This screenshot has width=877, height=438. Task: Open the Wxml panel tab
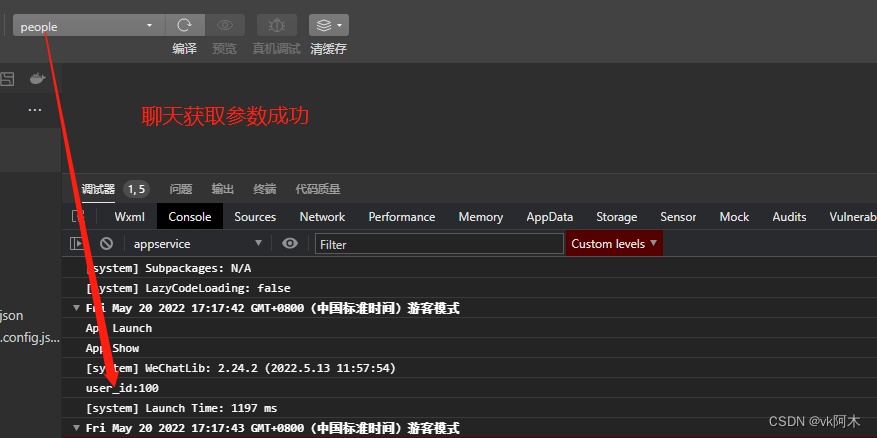tap(130, 216)
